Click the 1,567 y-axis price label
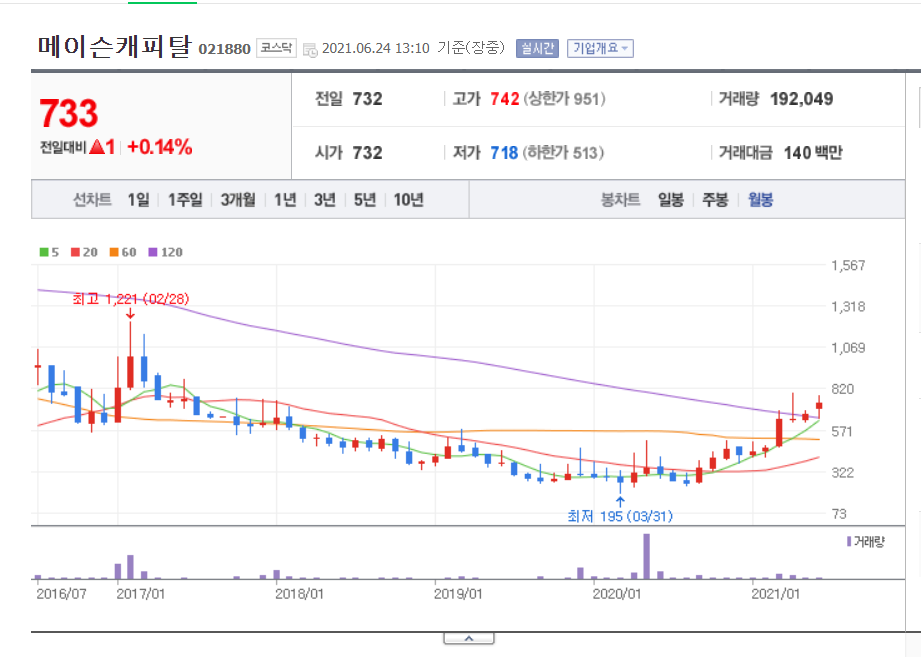 click(x=848, y=265)
